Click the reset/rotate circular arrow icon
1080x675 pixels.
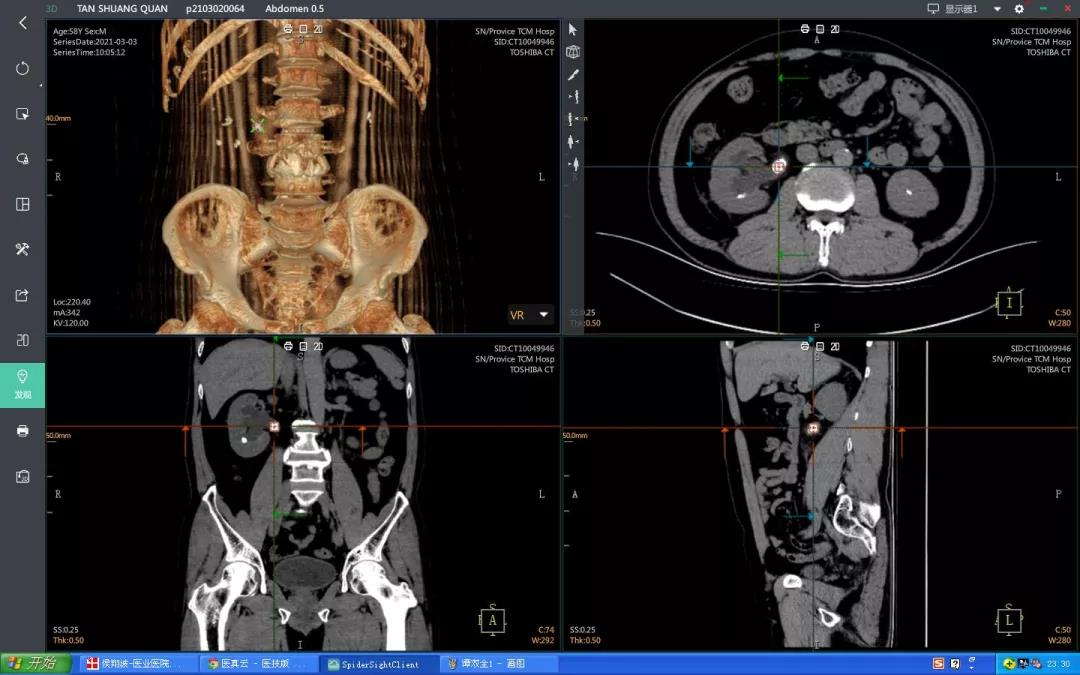point(22,69)
